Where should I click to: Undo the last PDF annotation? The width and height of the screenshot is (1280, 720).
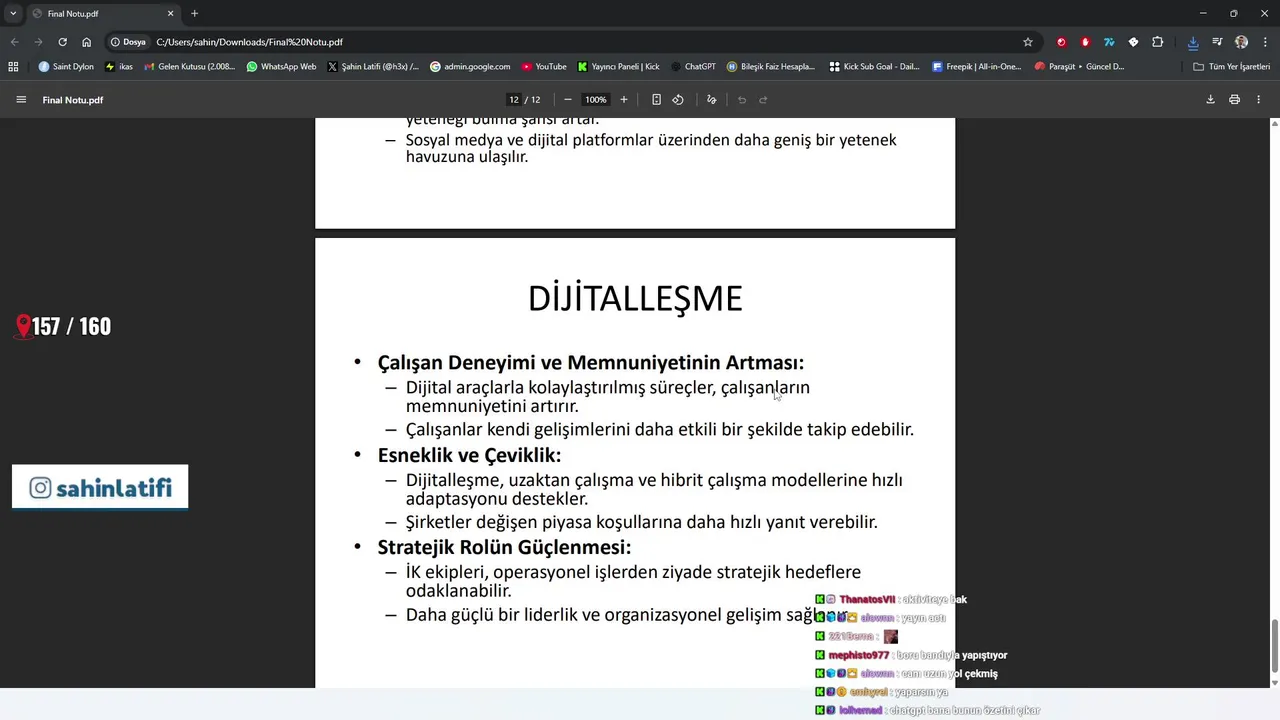click(x=742, y=100)
